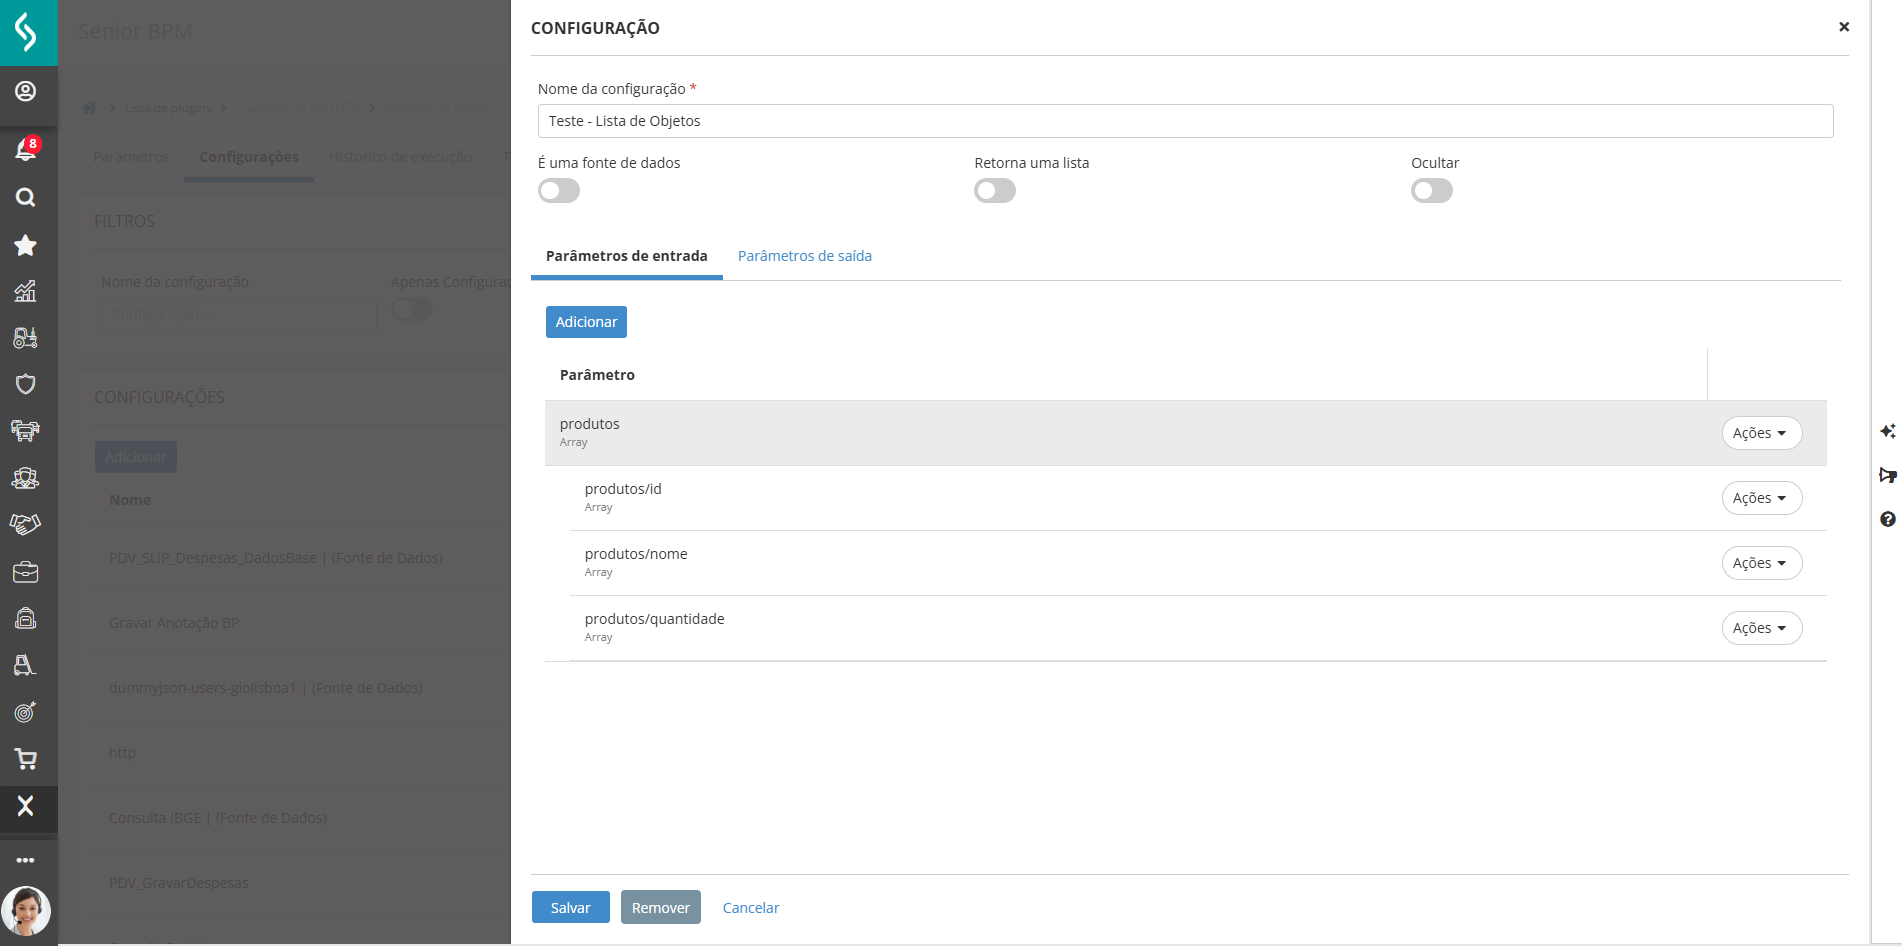Open Ações dropdown for produtos row
Screen dimensions: 1902x946
1761,433
